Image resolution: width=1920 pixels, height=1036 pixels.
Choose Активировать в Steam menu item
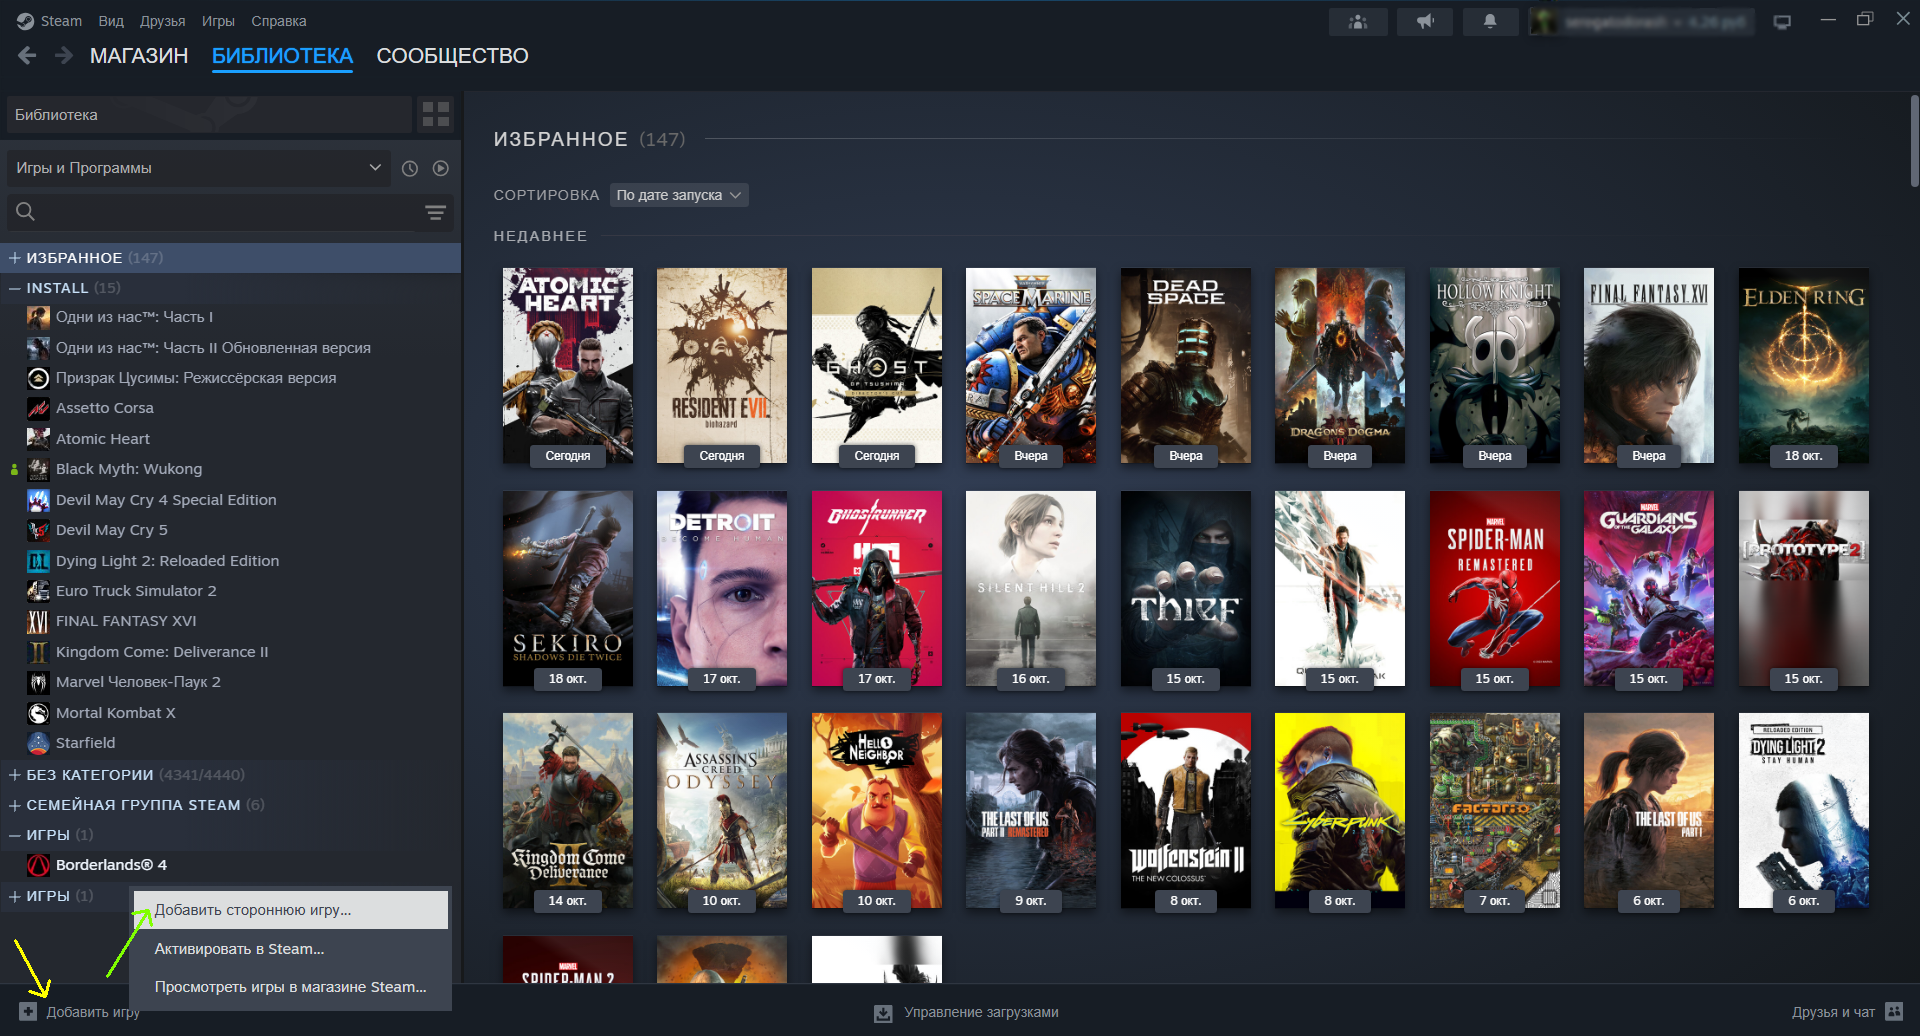click(239, 949)
